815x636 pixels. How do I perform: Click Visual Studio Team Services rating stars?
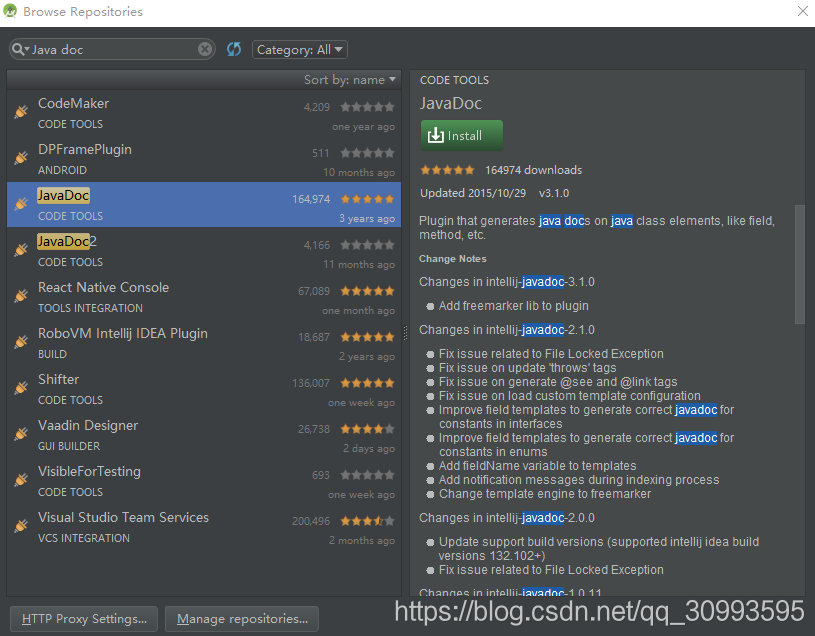tap(367, 521)
